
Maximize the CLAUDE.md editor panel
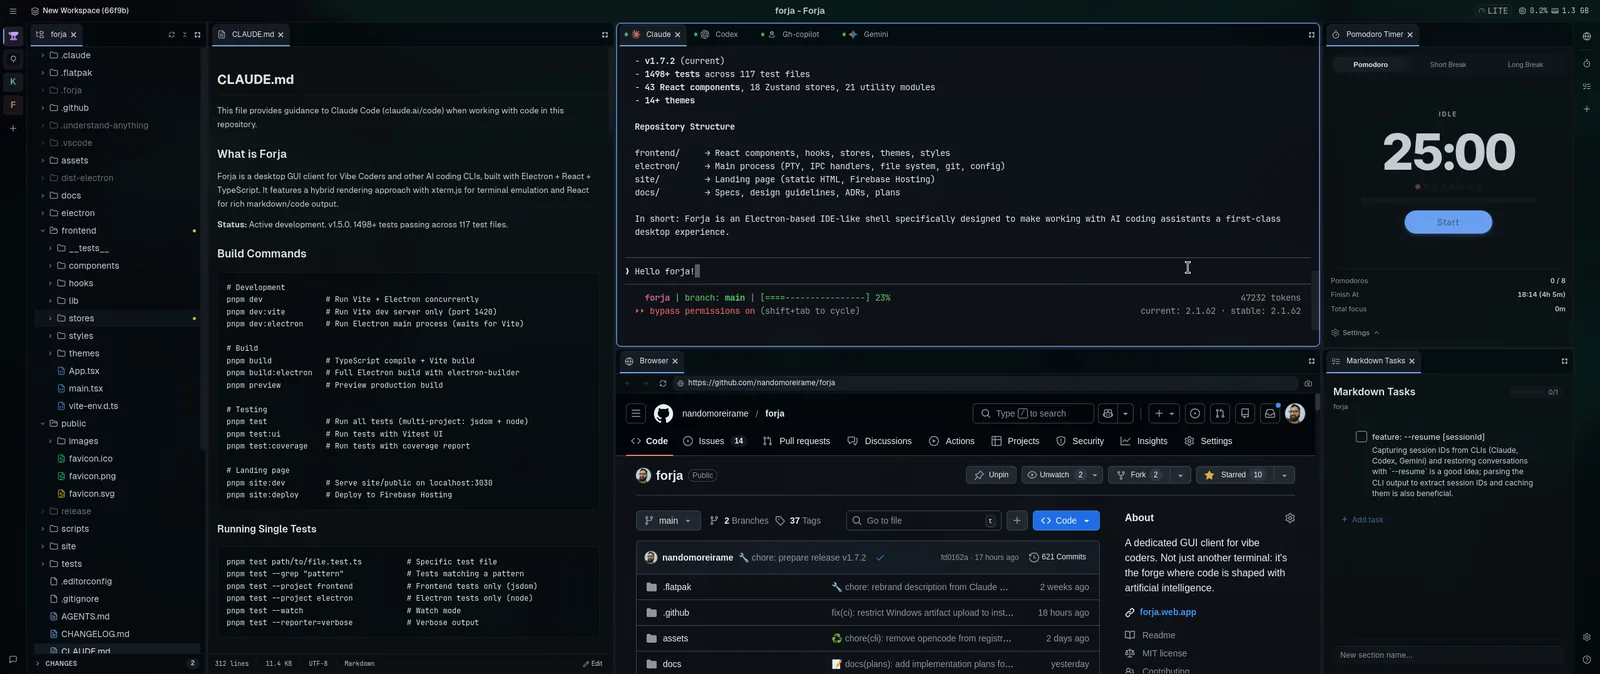click(604, 34)
